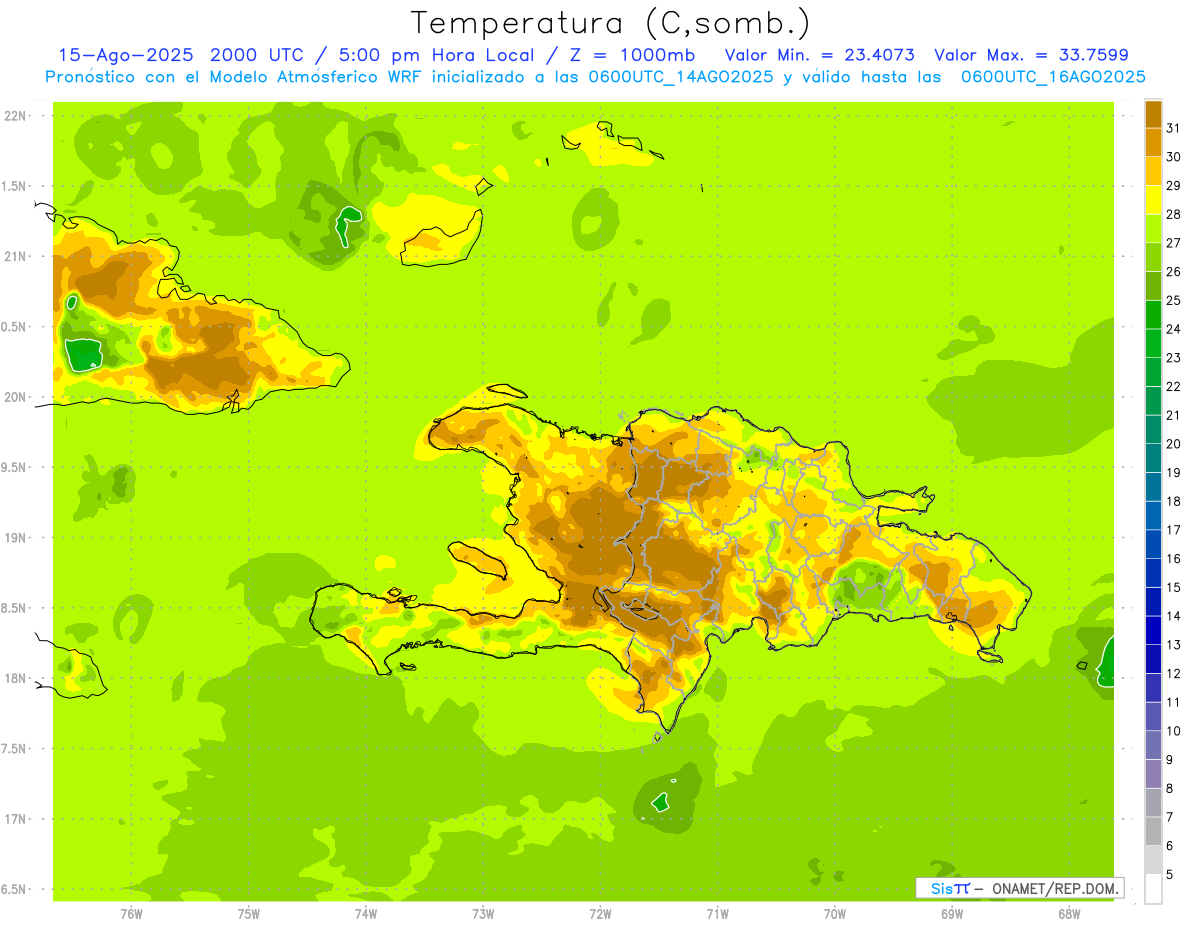
Task: Click the legend value '10'
Action: [1173, 731]
